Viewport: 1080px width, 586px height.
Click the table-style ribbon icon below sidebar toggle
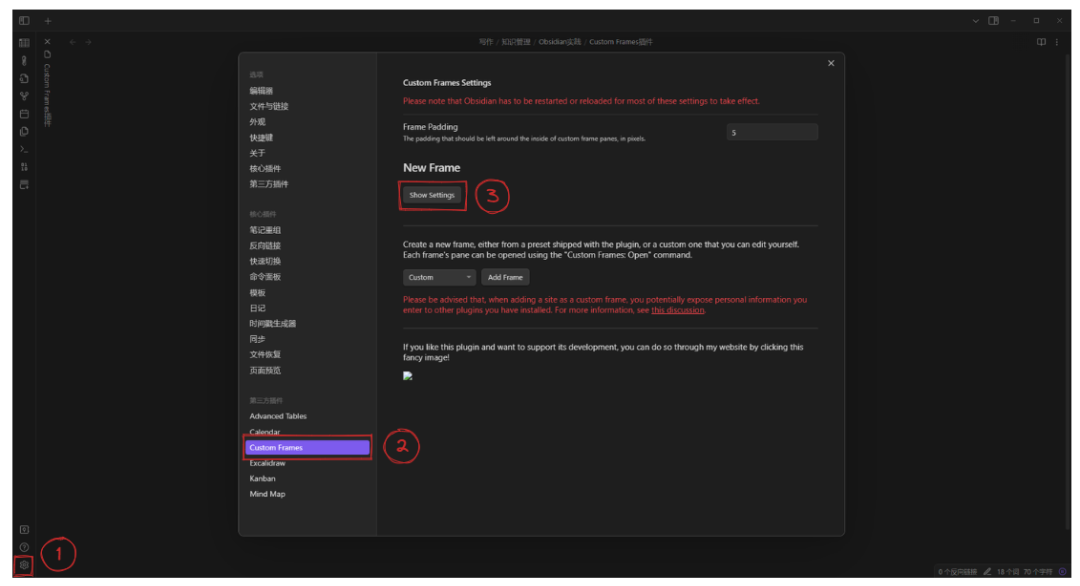pos(24,43)
